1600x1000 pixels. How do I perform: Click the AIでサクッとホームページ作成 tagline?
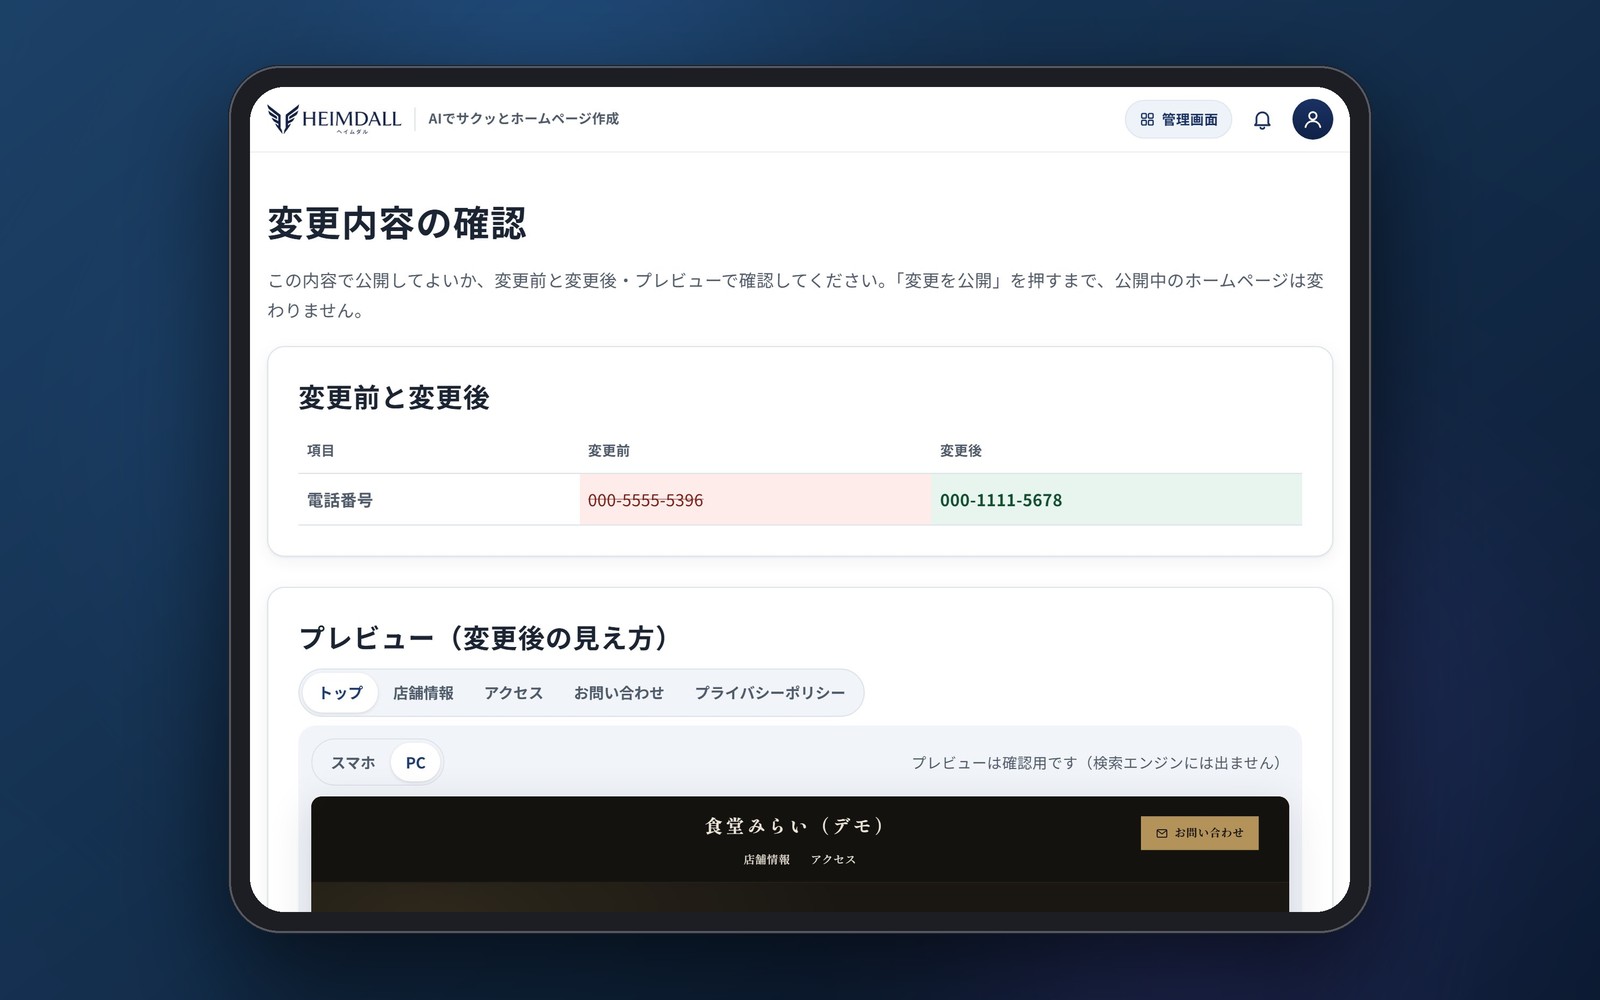click(523, 119)
